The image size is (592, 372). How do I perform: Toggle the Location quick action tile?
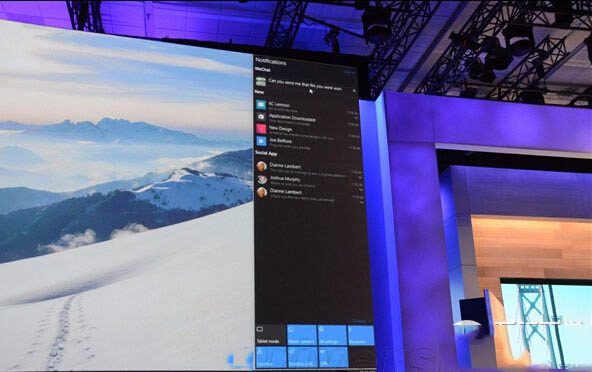tap(271, 357)
